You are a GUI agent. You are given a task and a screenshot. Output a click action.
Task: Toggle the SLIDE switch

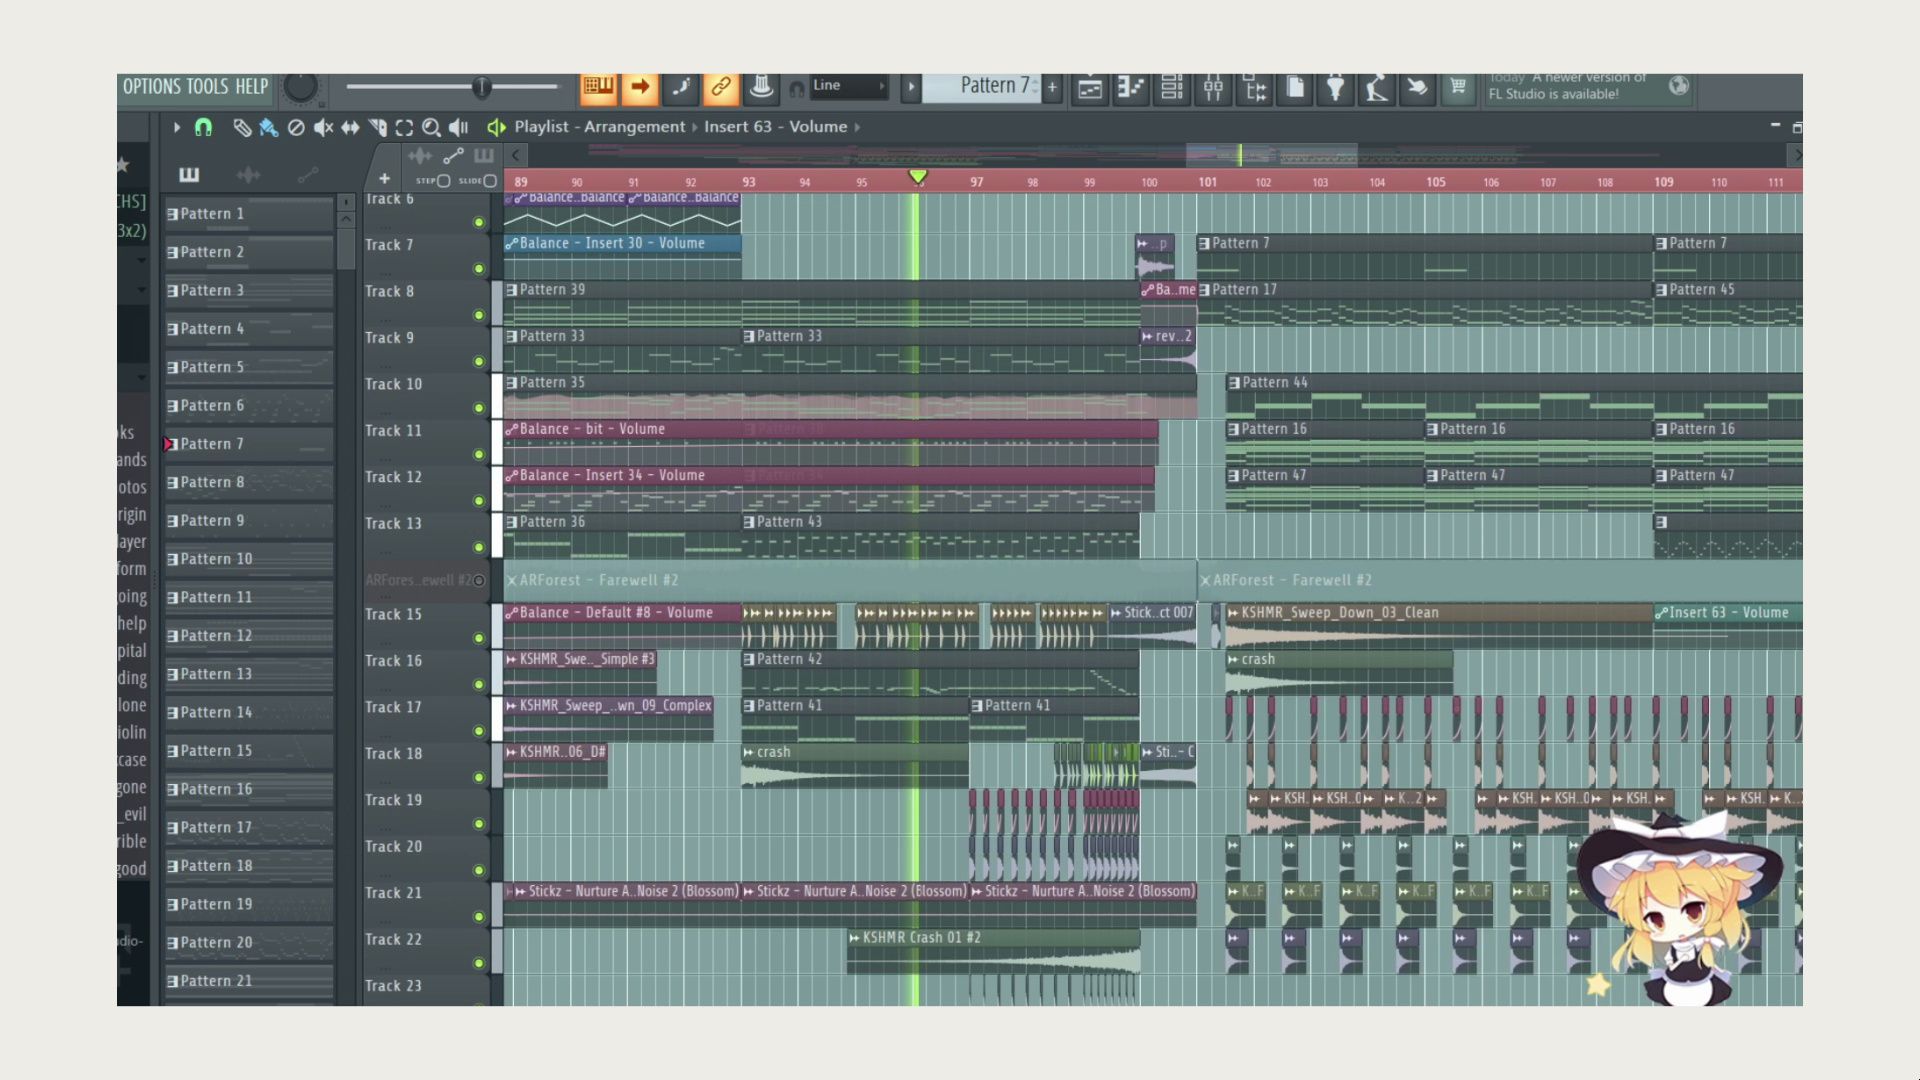coord(490,181)
